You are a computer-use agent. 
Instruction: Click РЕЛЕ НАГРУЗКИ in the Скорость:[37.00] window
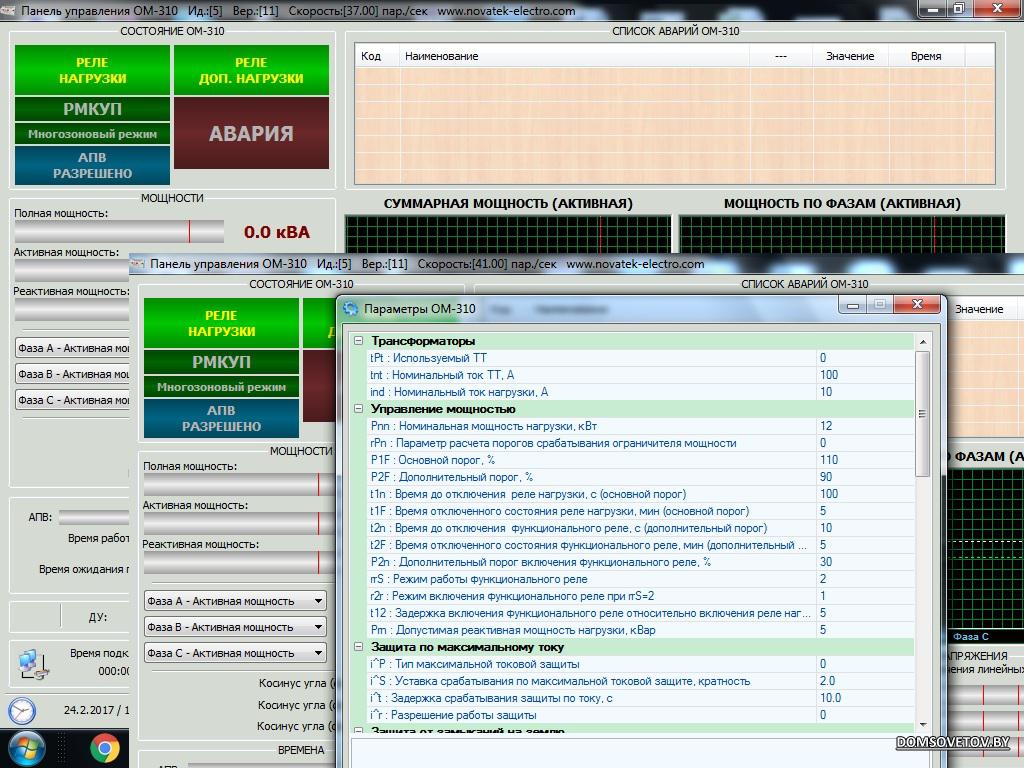point(92,71)
